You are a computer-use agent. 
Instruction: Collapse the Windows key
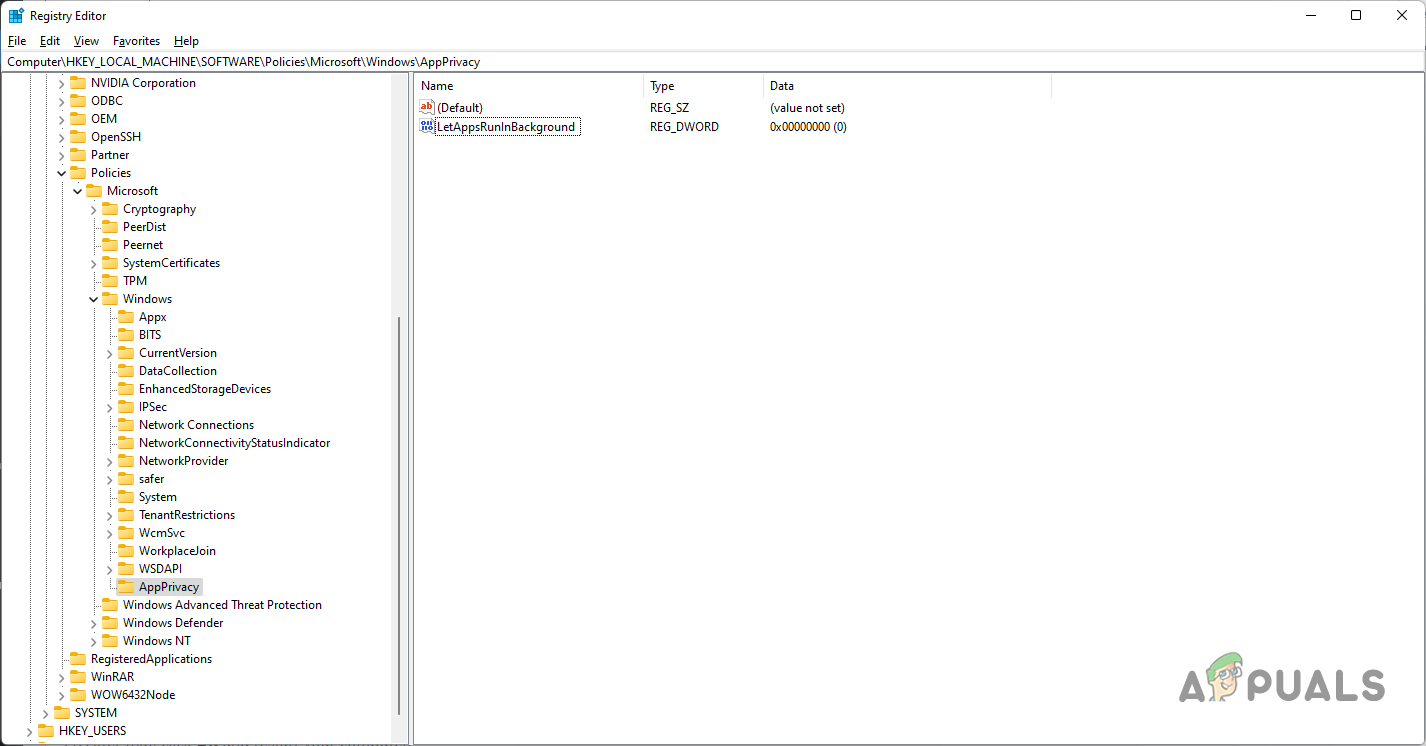[93, 299]
